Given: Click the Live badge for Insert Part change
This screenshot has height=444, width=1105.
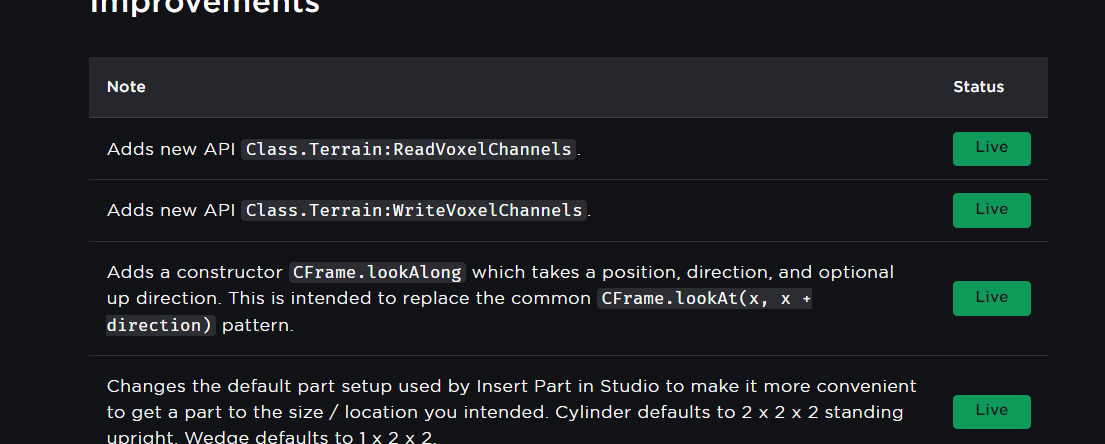Looking at the screenshot, I should (x=991, y=411).
